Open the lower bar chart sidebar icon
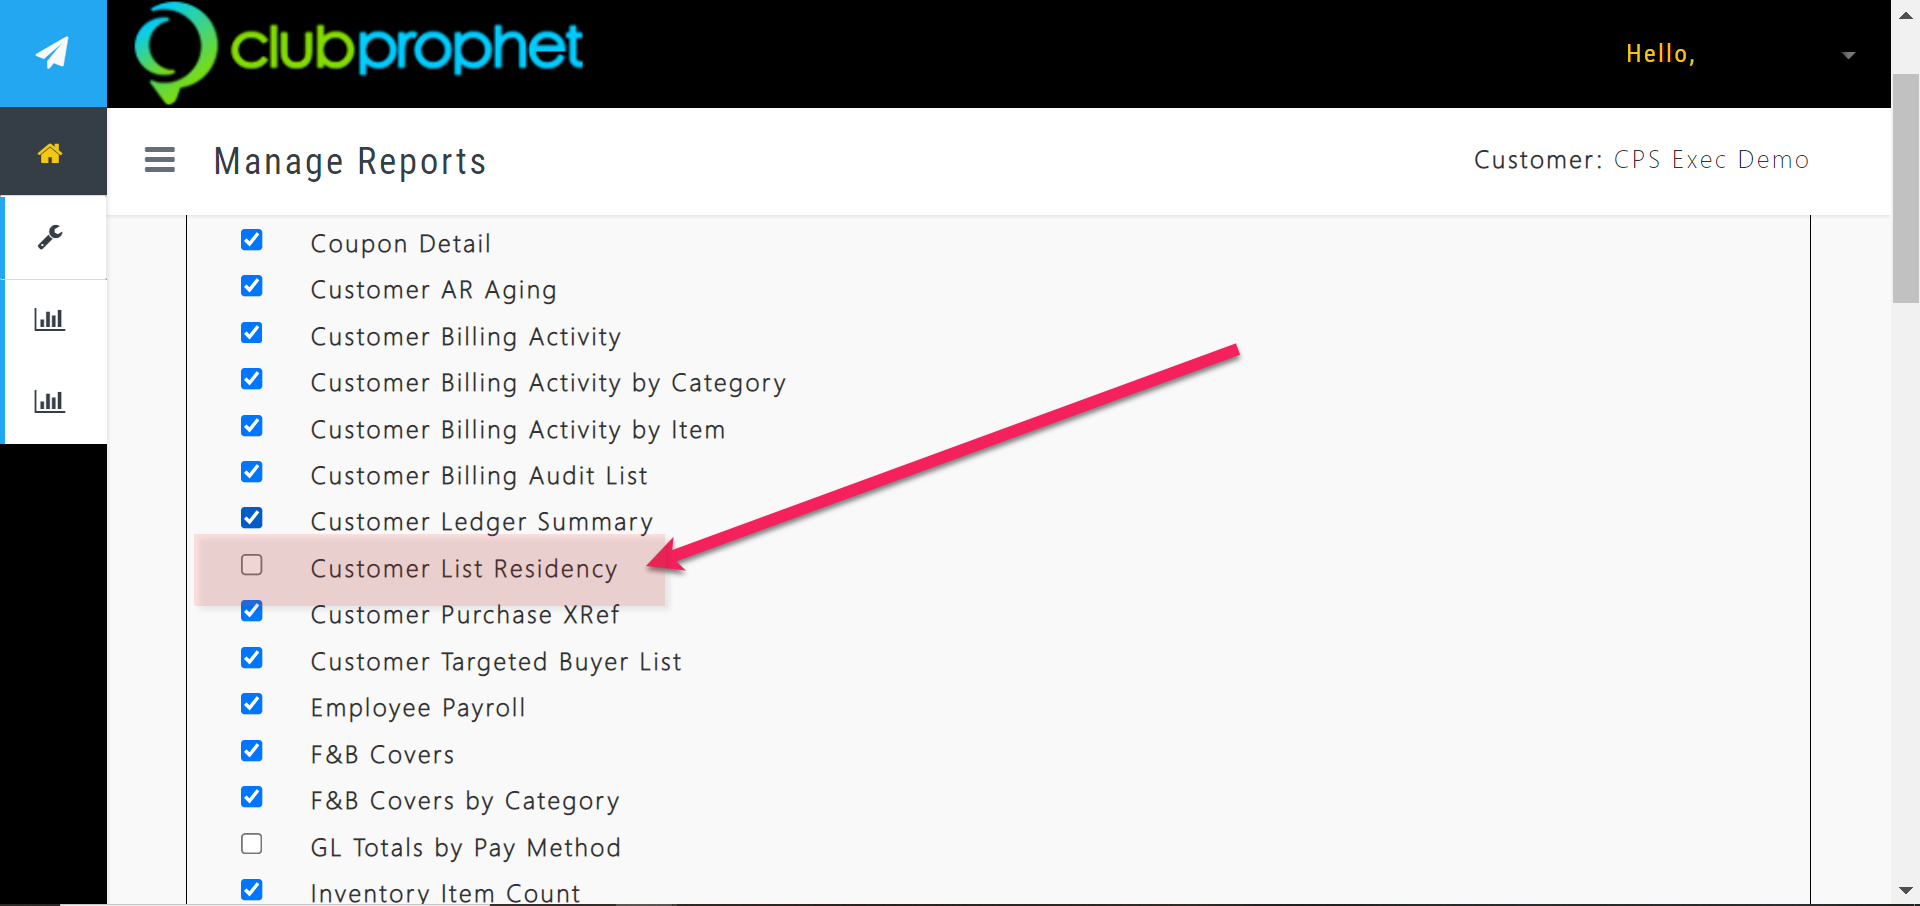The height and width of the screenshot is (906, 1920). (50, 402)
